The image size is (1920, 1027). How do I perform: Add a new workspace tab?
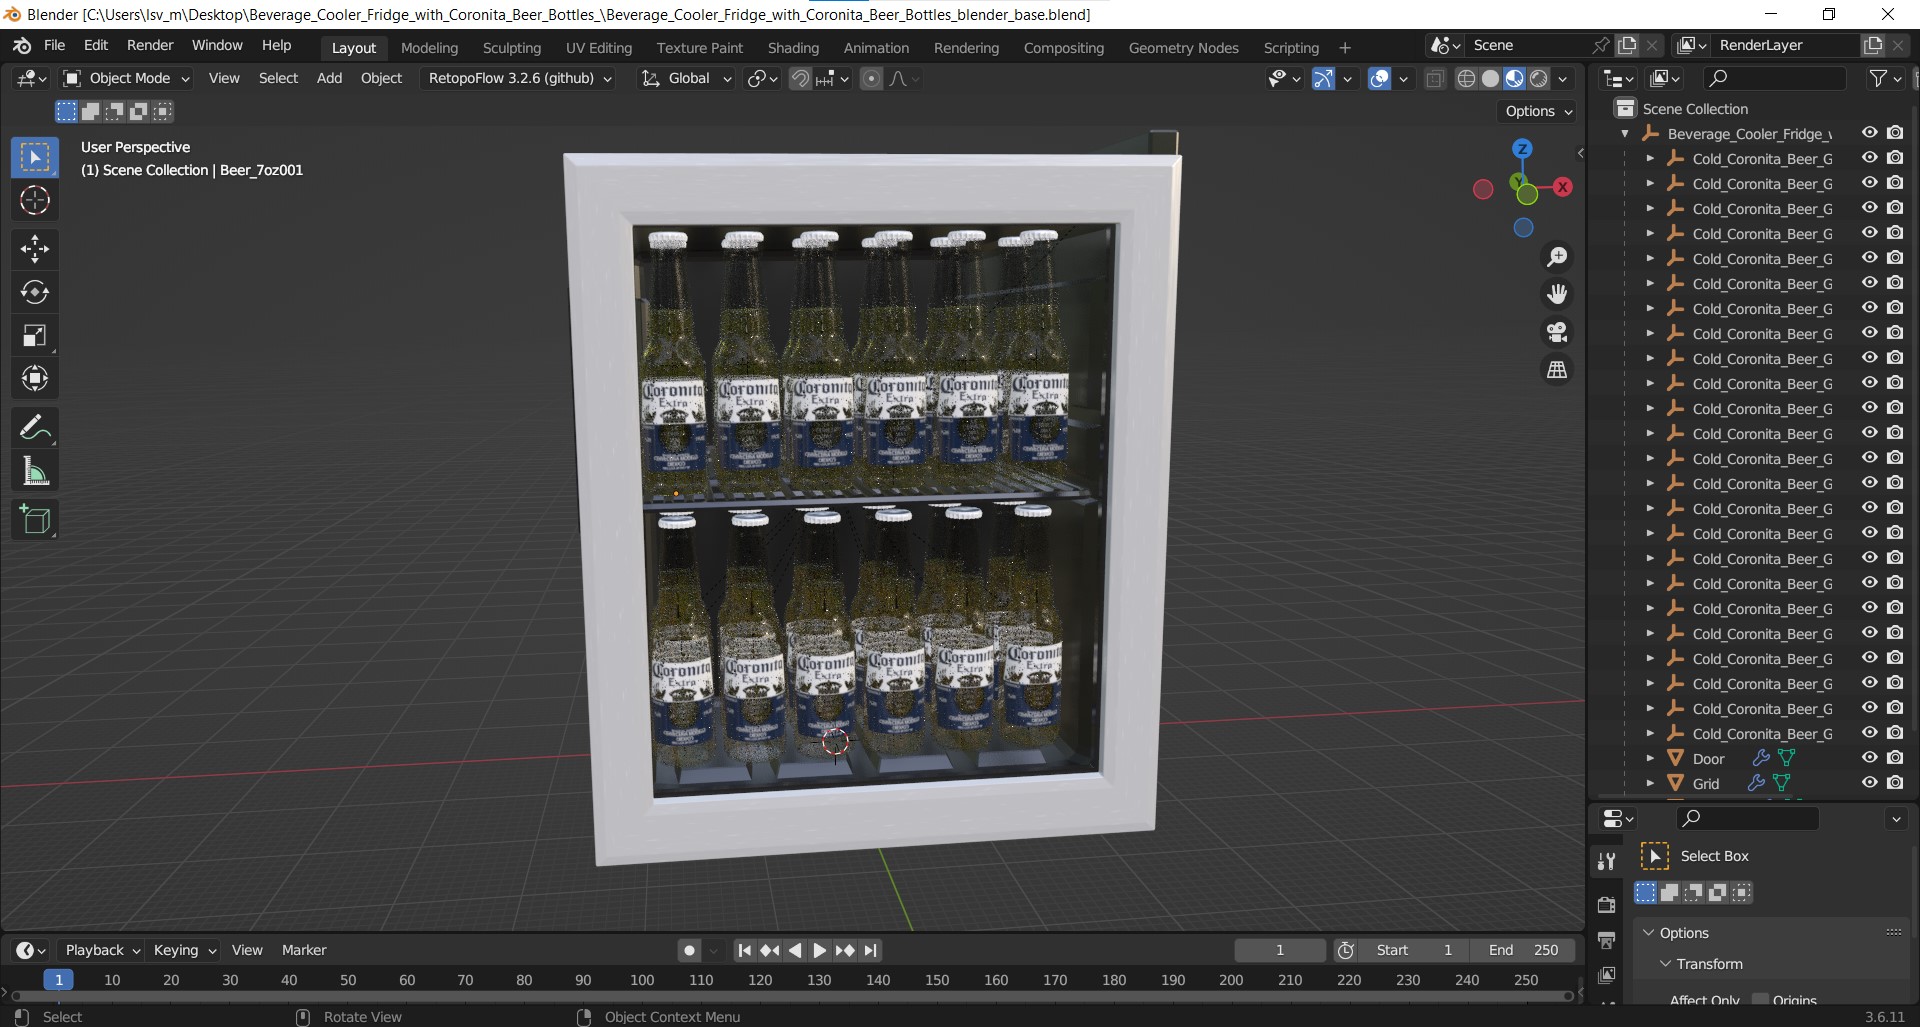[x=1345, y=48]
